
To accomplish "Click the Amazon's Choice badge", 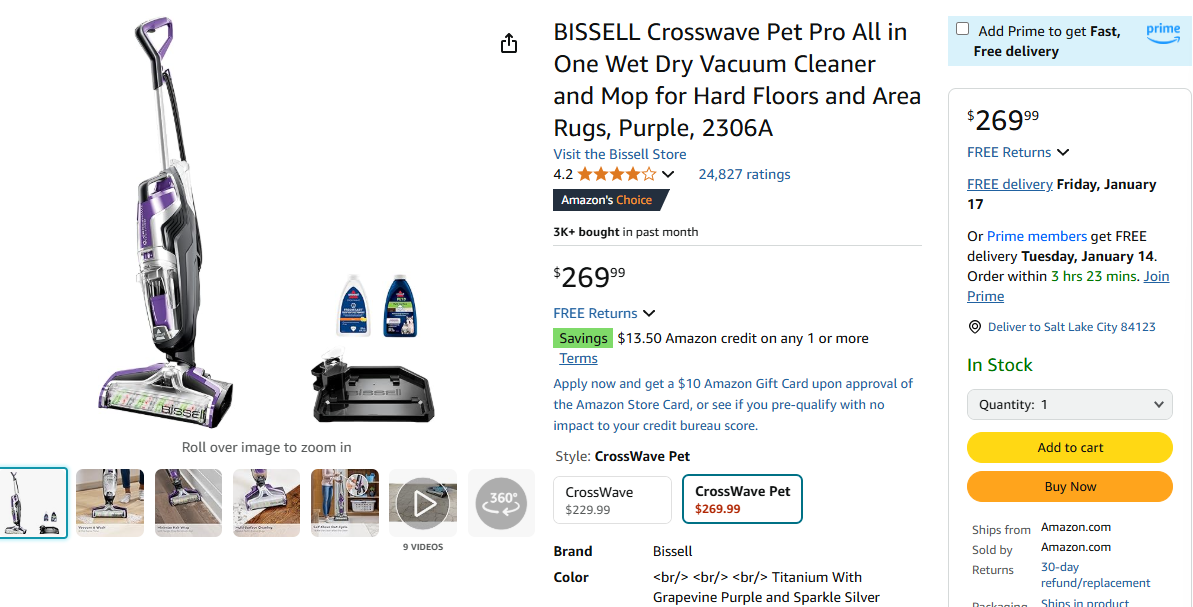I will 605,199.
